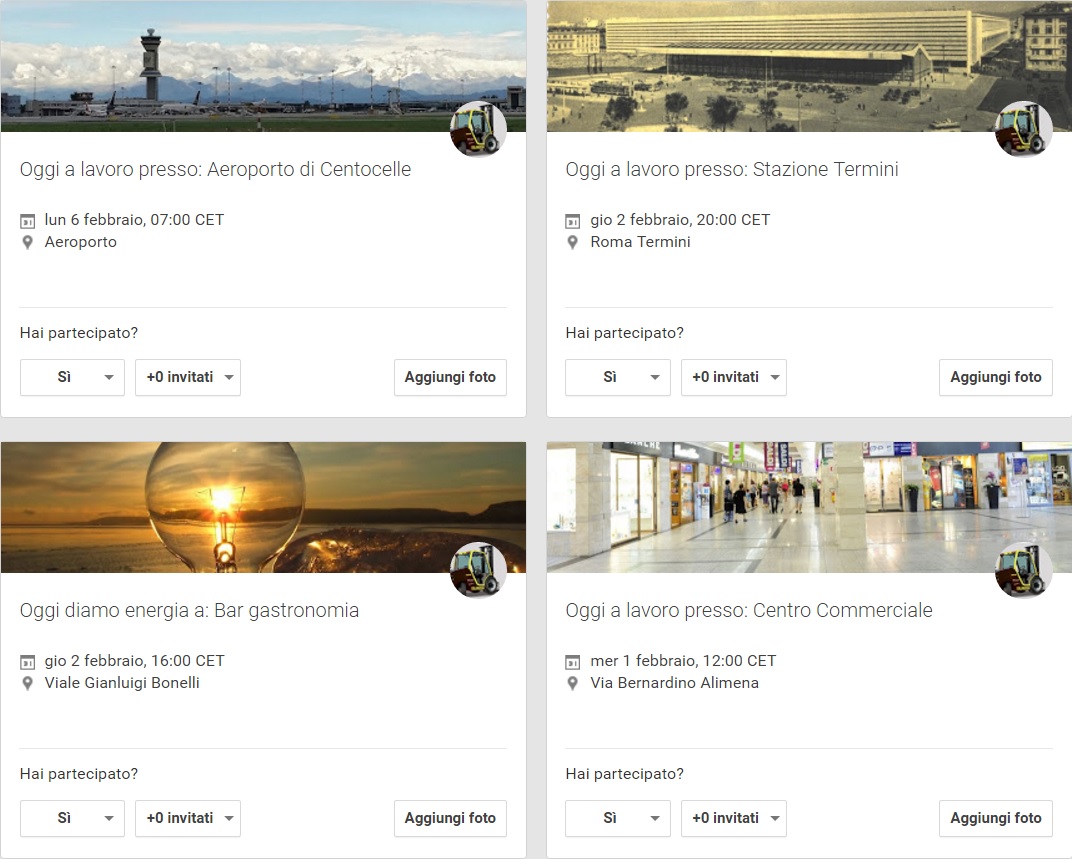The height and width of the screenshot is (859, 1072).
Task: Open the +0 invitati dropdown on the Bar gastronomia card
Action: [x=188, y=819]
